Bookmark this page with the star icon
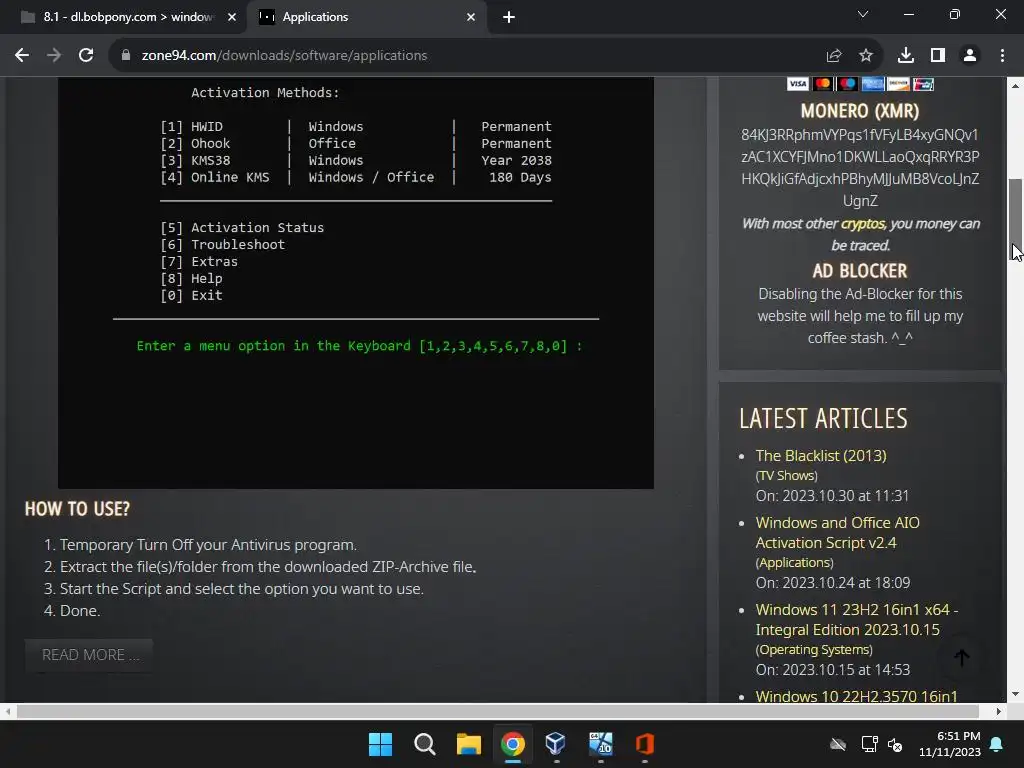 click(x=865, y=56)
